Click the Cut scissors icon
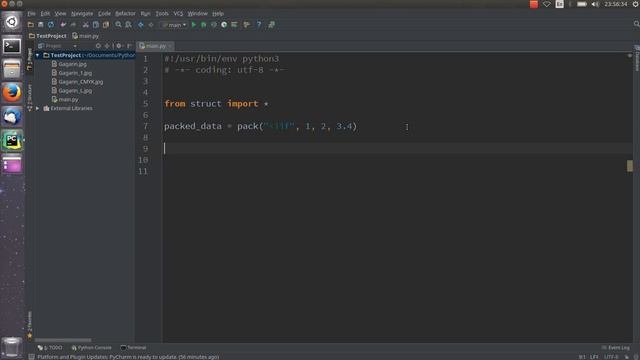This screenshot has height=360, width=640. [x=86, y=25]
